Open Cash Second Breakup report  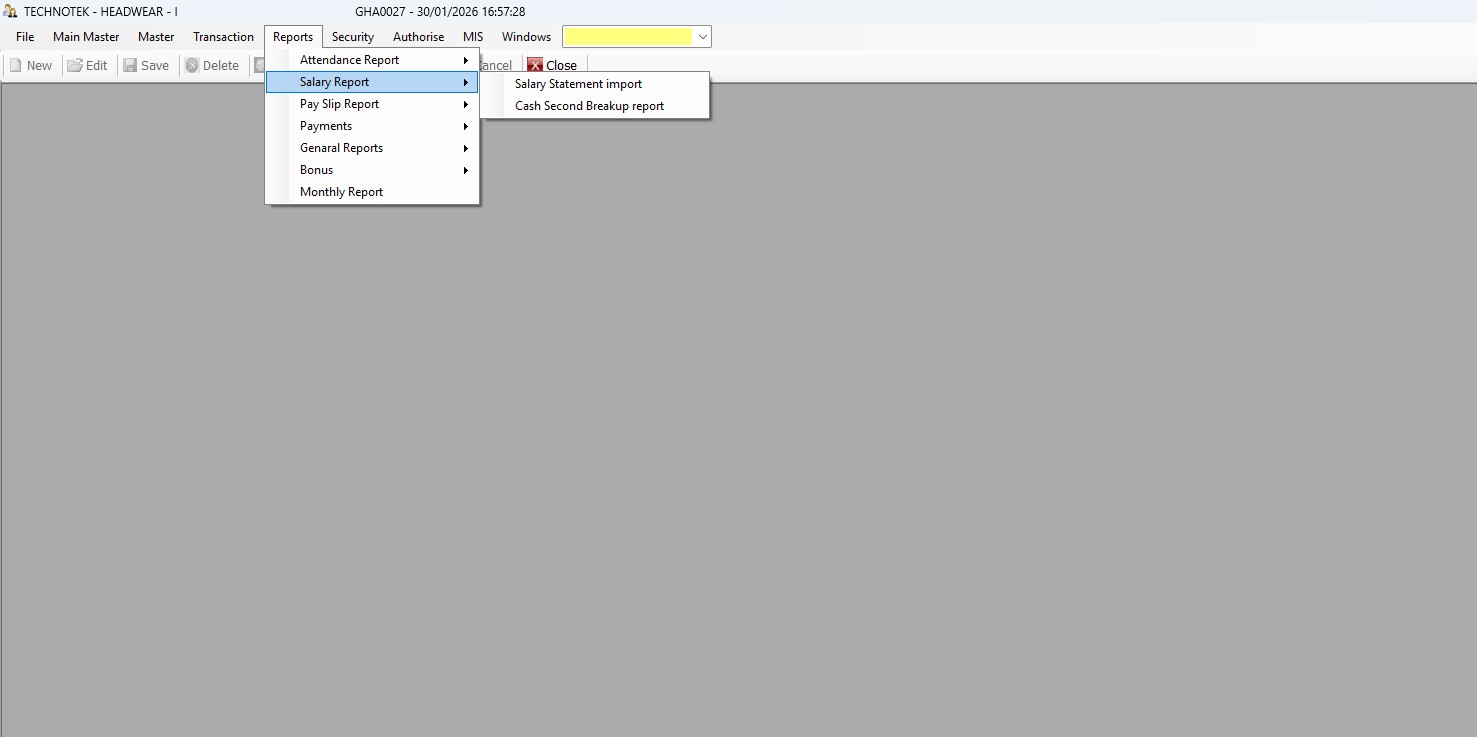(x=589, y=106)
